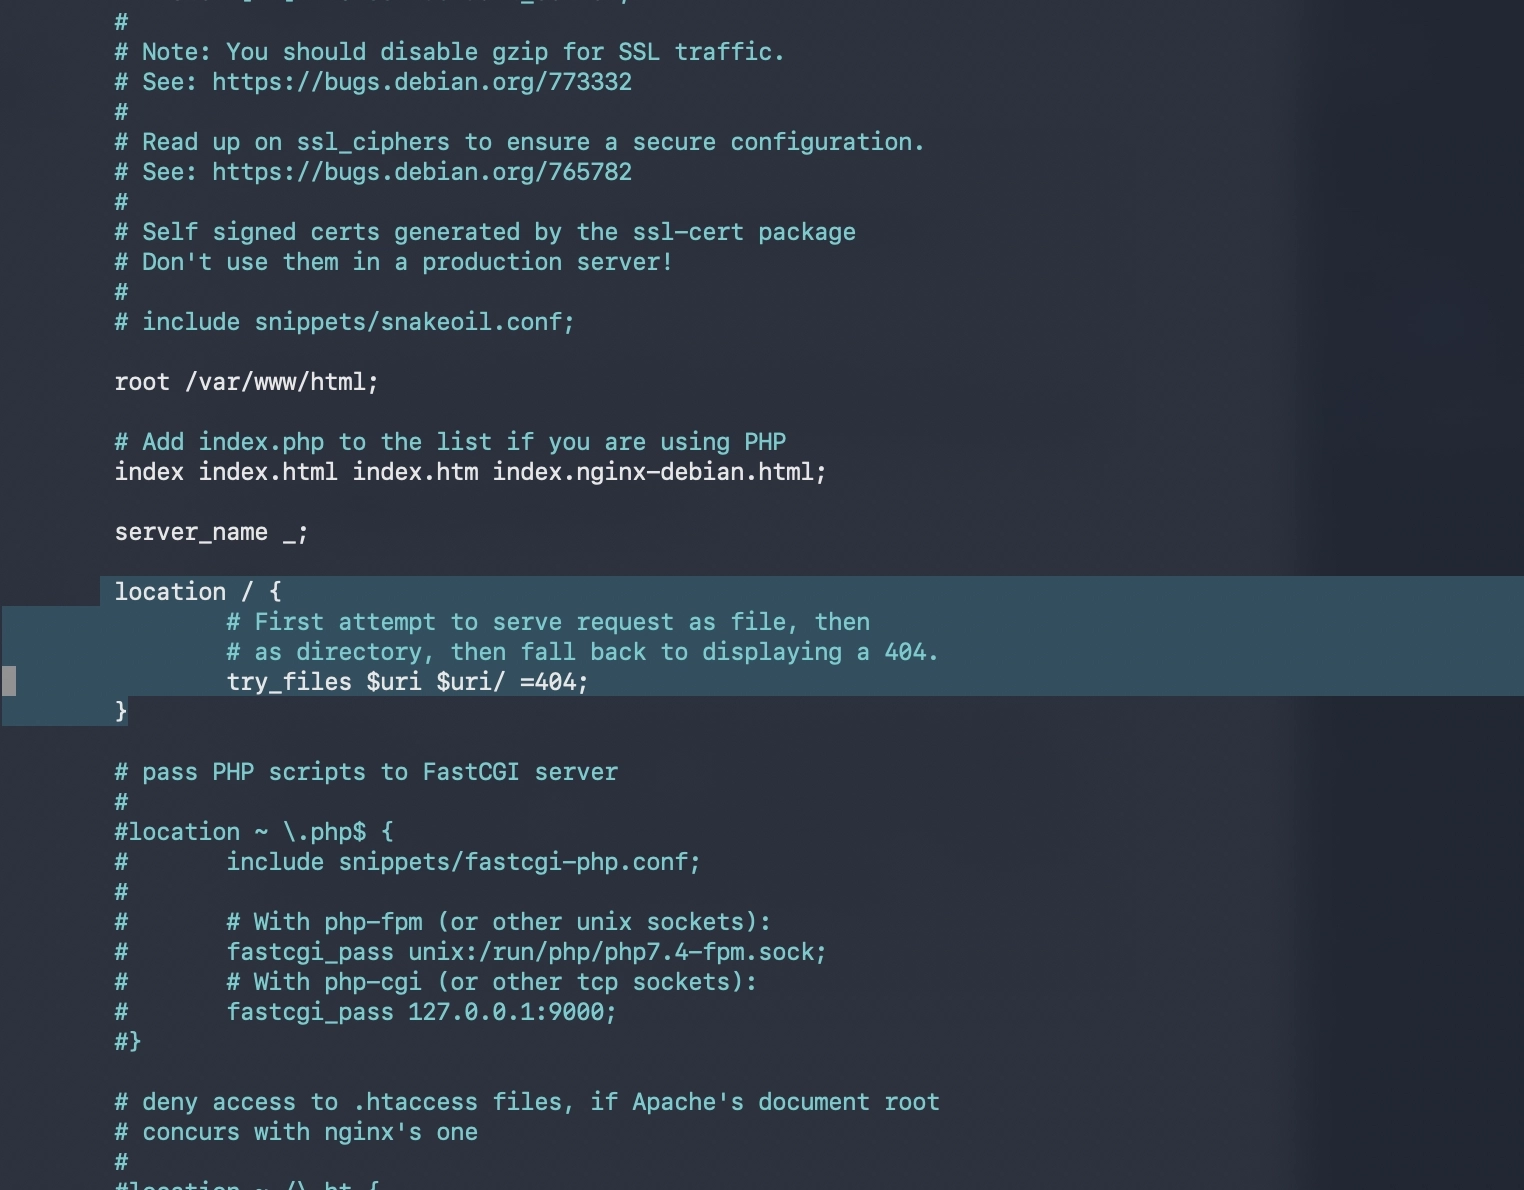Screen dimensions: 1524x1190
Task: Click the '#location ~ \.php$ {' line
Action: pyautogui.click(x=254, y=832)
